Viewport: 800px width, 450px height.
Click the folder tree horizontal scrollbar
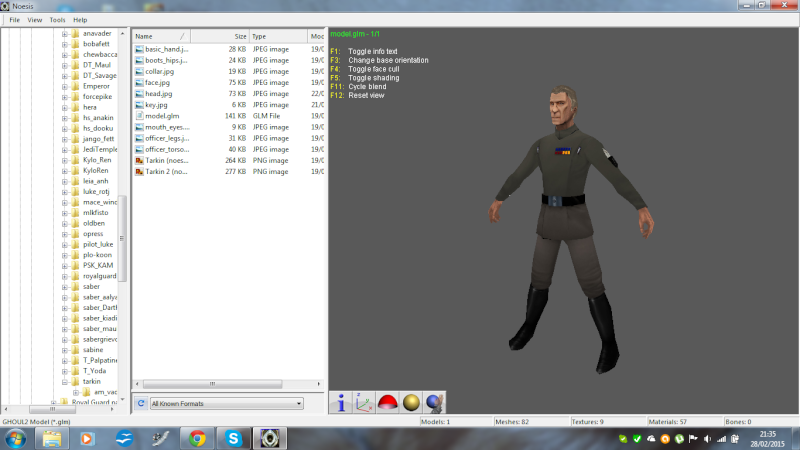point(52,409)
